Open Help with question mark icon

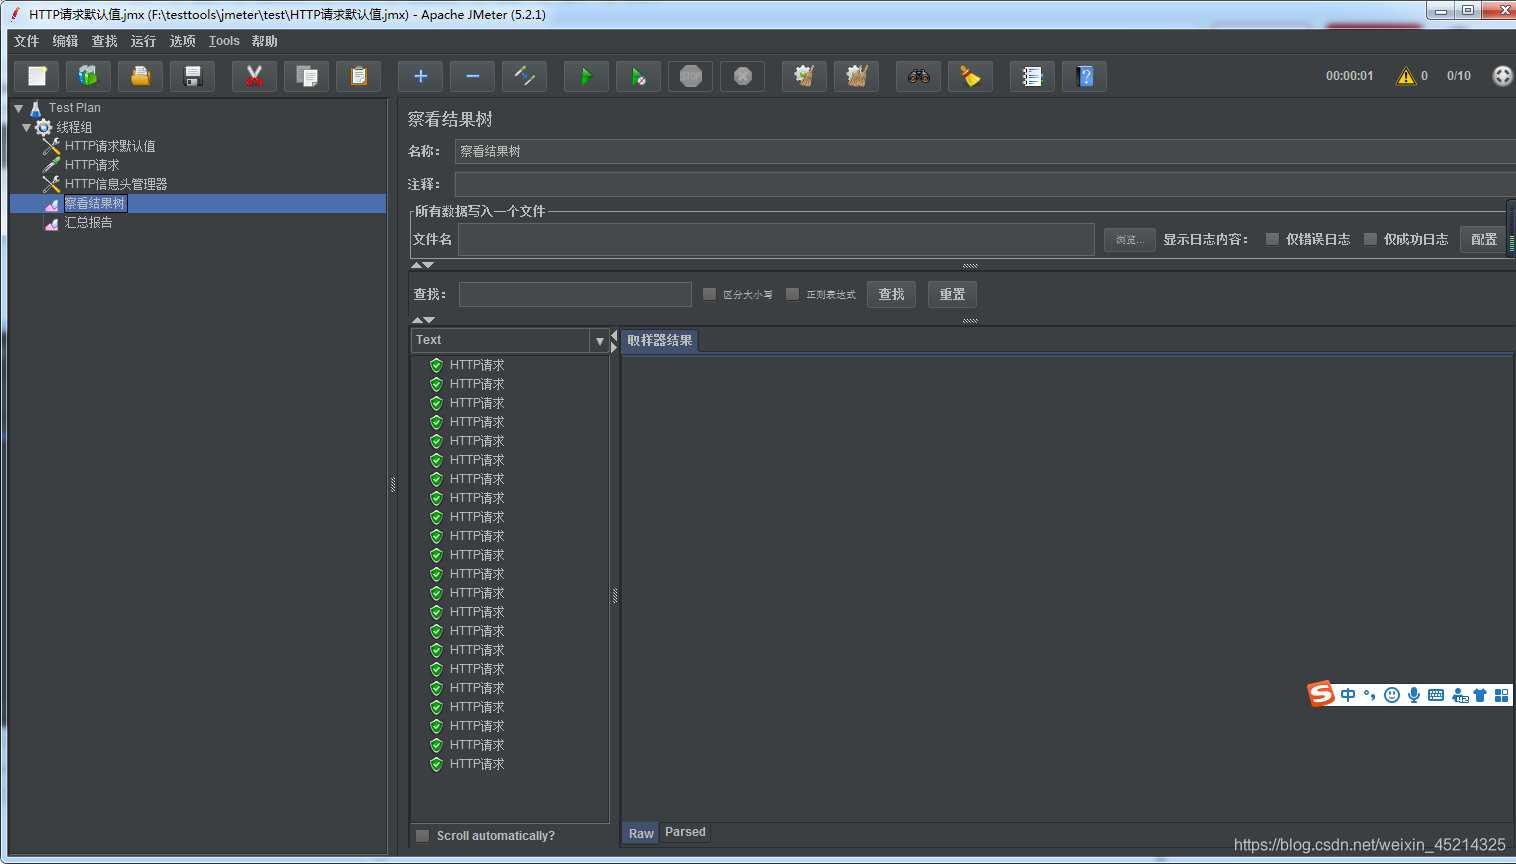[1085, 76]
